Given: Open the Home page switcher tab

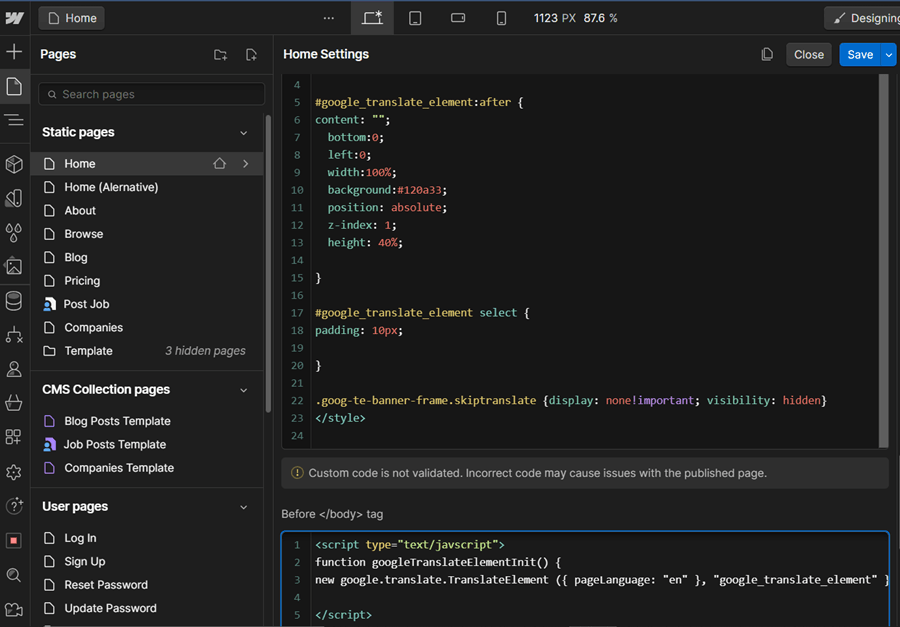Looking at the screenshot, I should (x=72, y=18).
